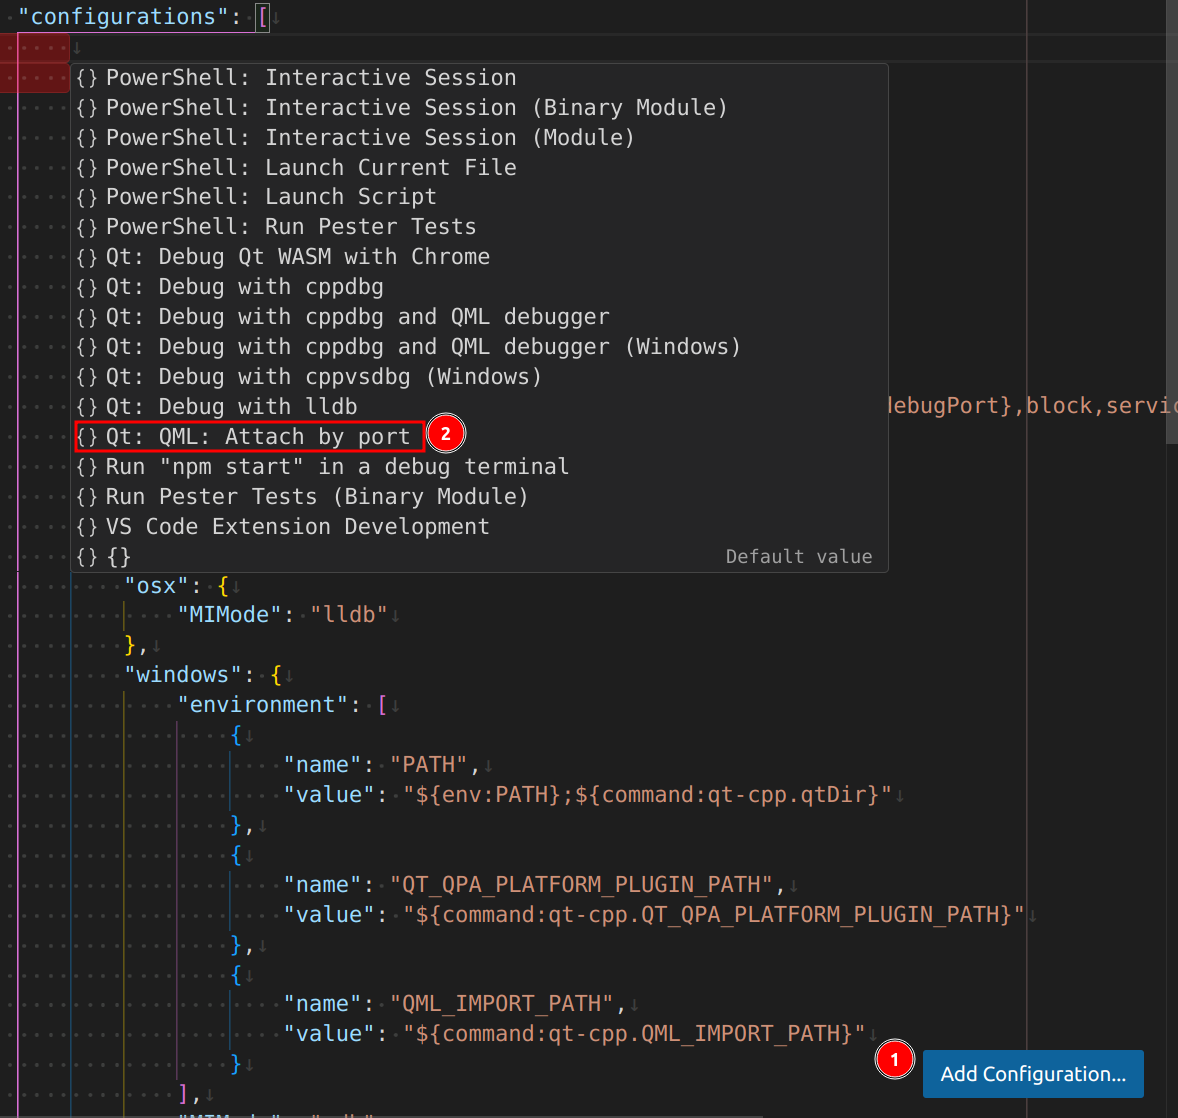Click the Default value label in the suggestion list
This screenshot has height=1118, width=1178.
point(799,556)
